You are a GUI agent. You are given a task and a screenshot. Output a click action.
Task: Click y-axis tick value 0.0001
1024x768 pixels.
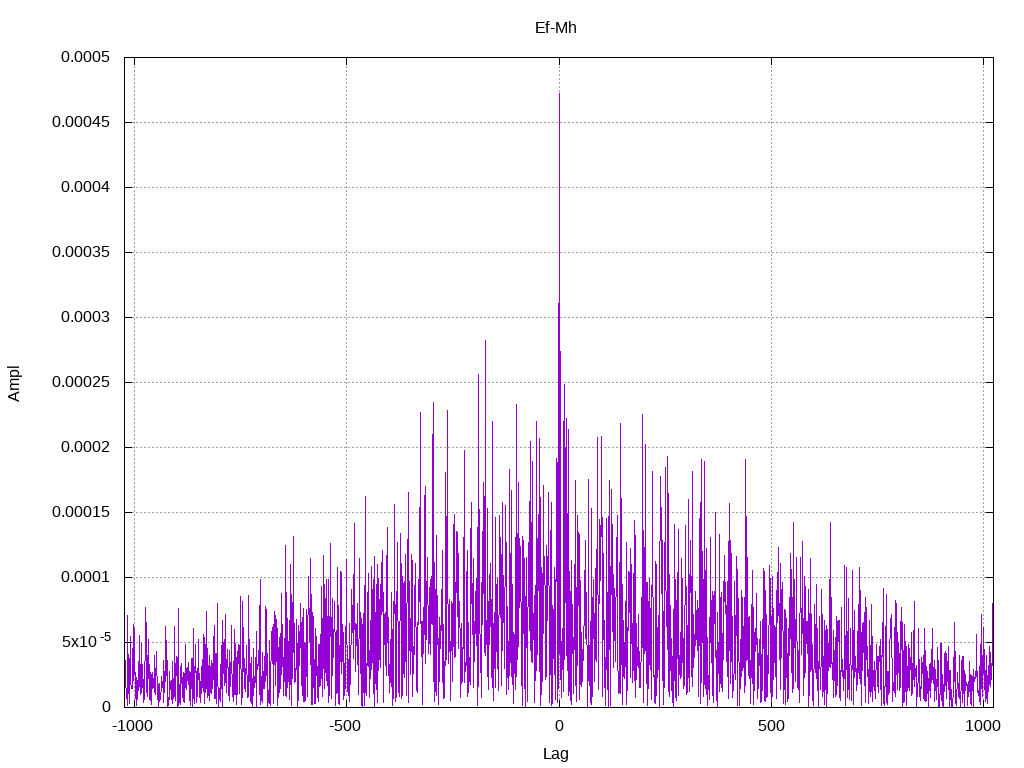coord(86,577)
